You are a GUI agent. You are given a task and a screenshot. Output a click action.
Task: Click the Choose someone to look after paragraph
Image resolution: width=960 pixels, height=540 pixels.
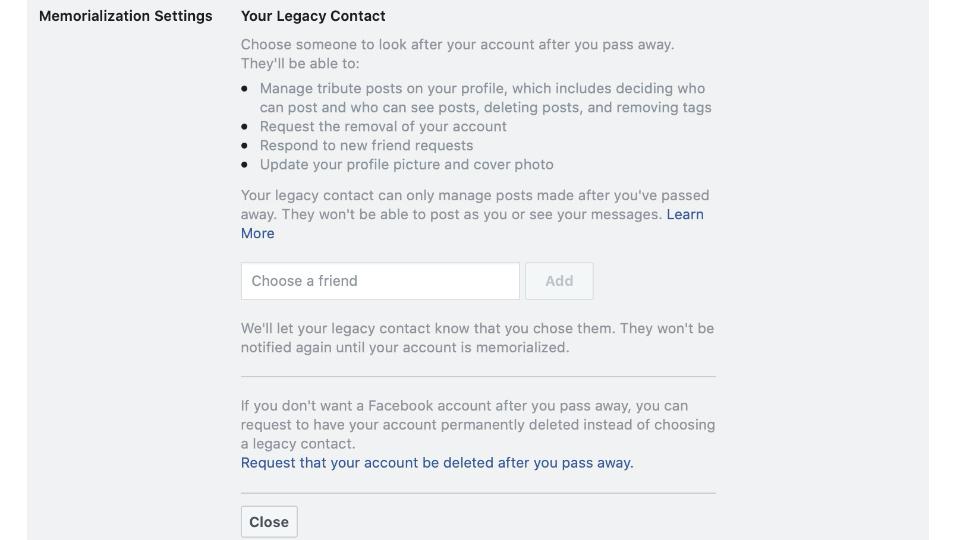(x=457, y=54)
